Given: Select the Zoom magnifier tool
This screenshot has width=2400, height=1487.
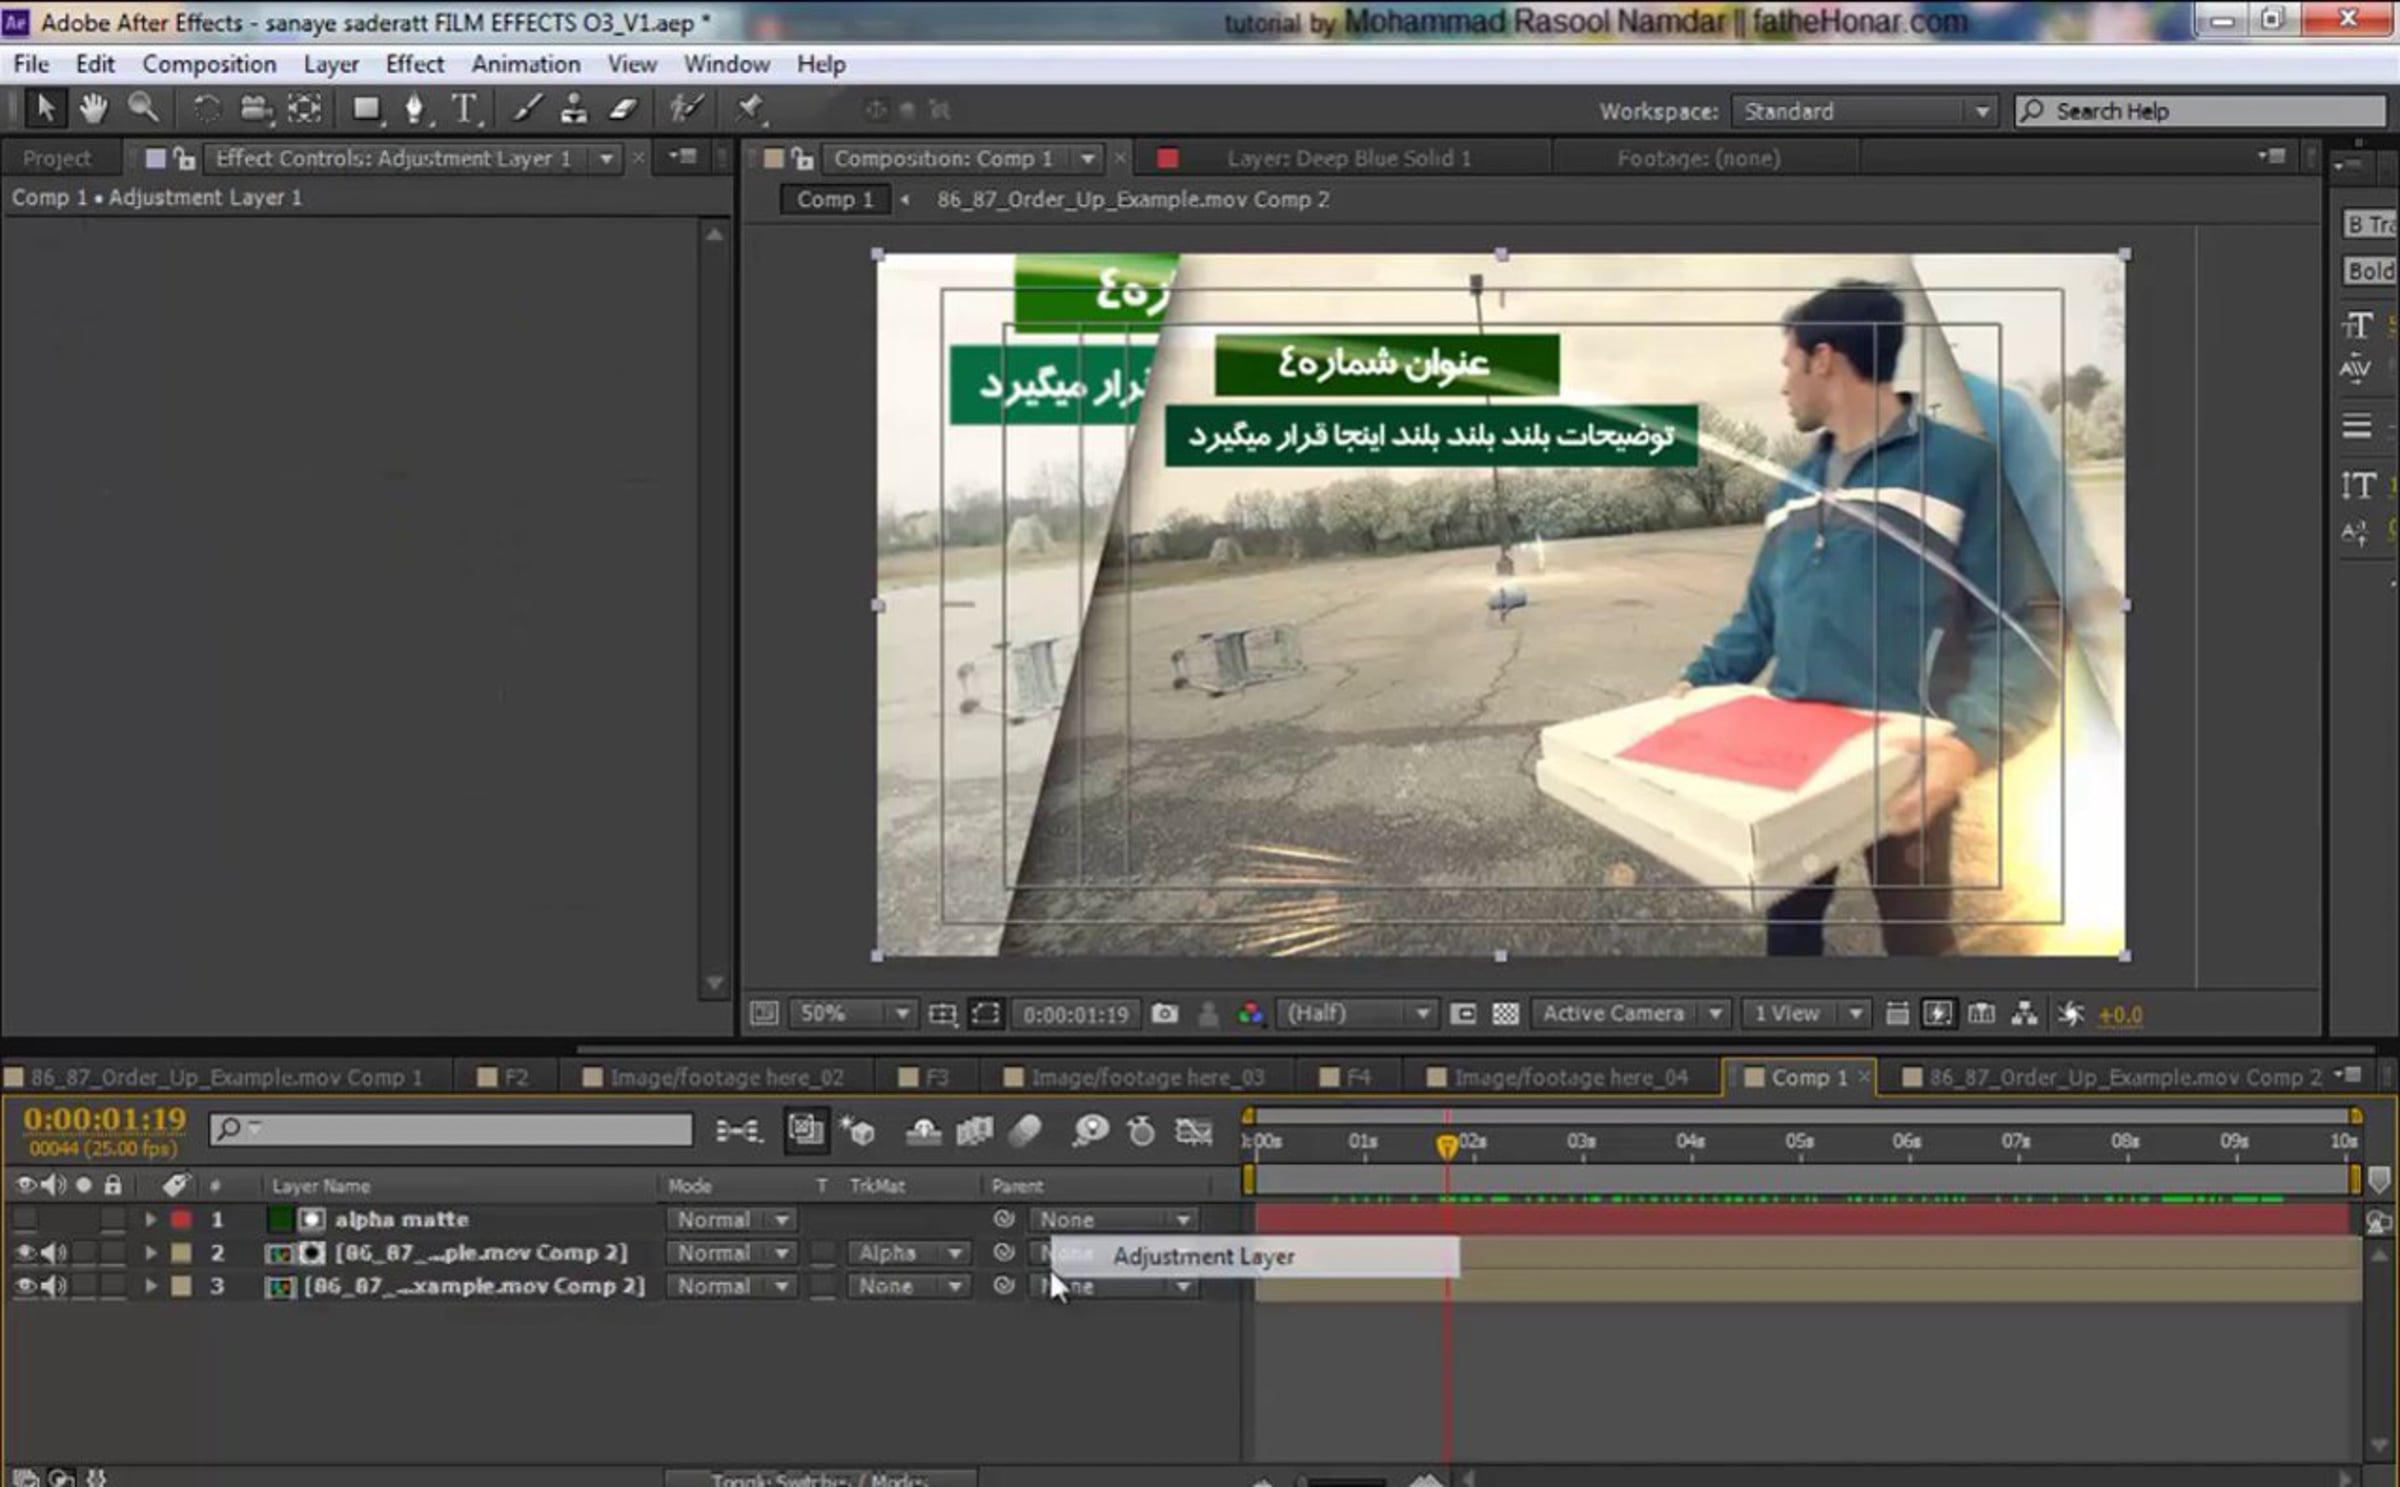Looking at the screenshot, I should coord(143,108).
